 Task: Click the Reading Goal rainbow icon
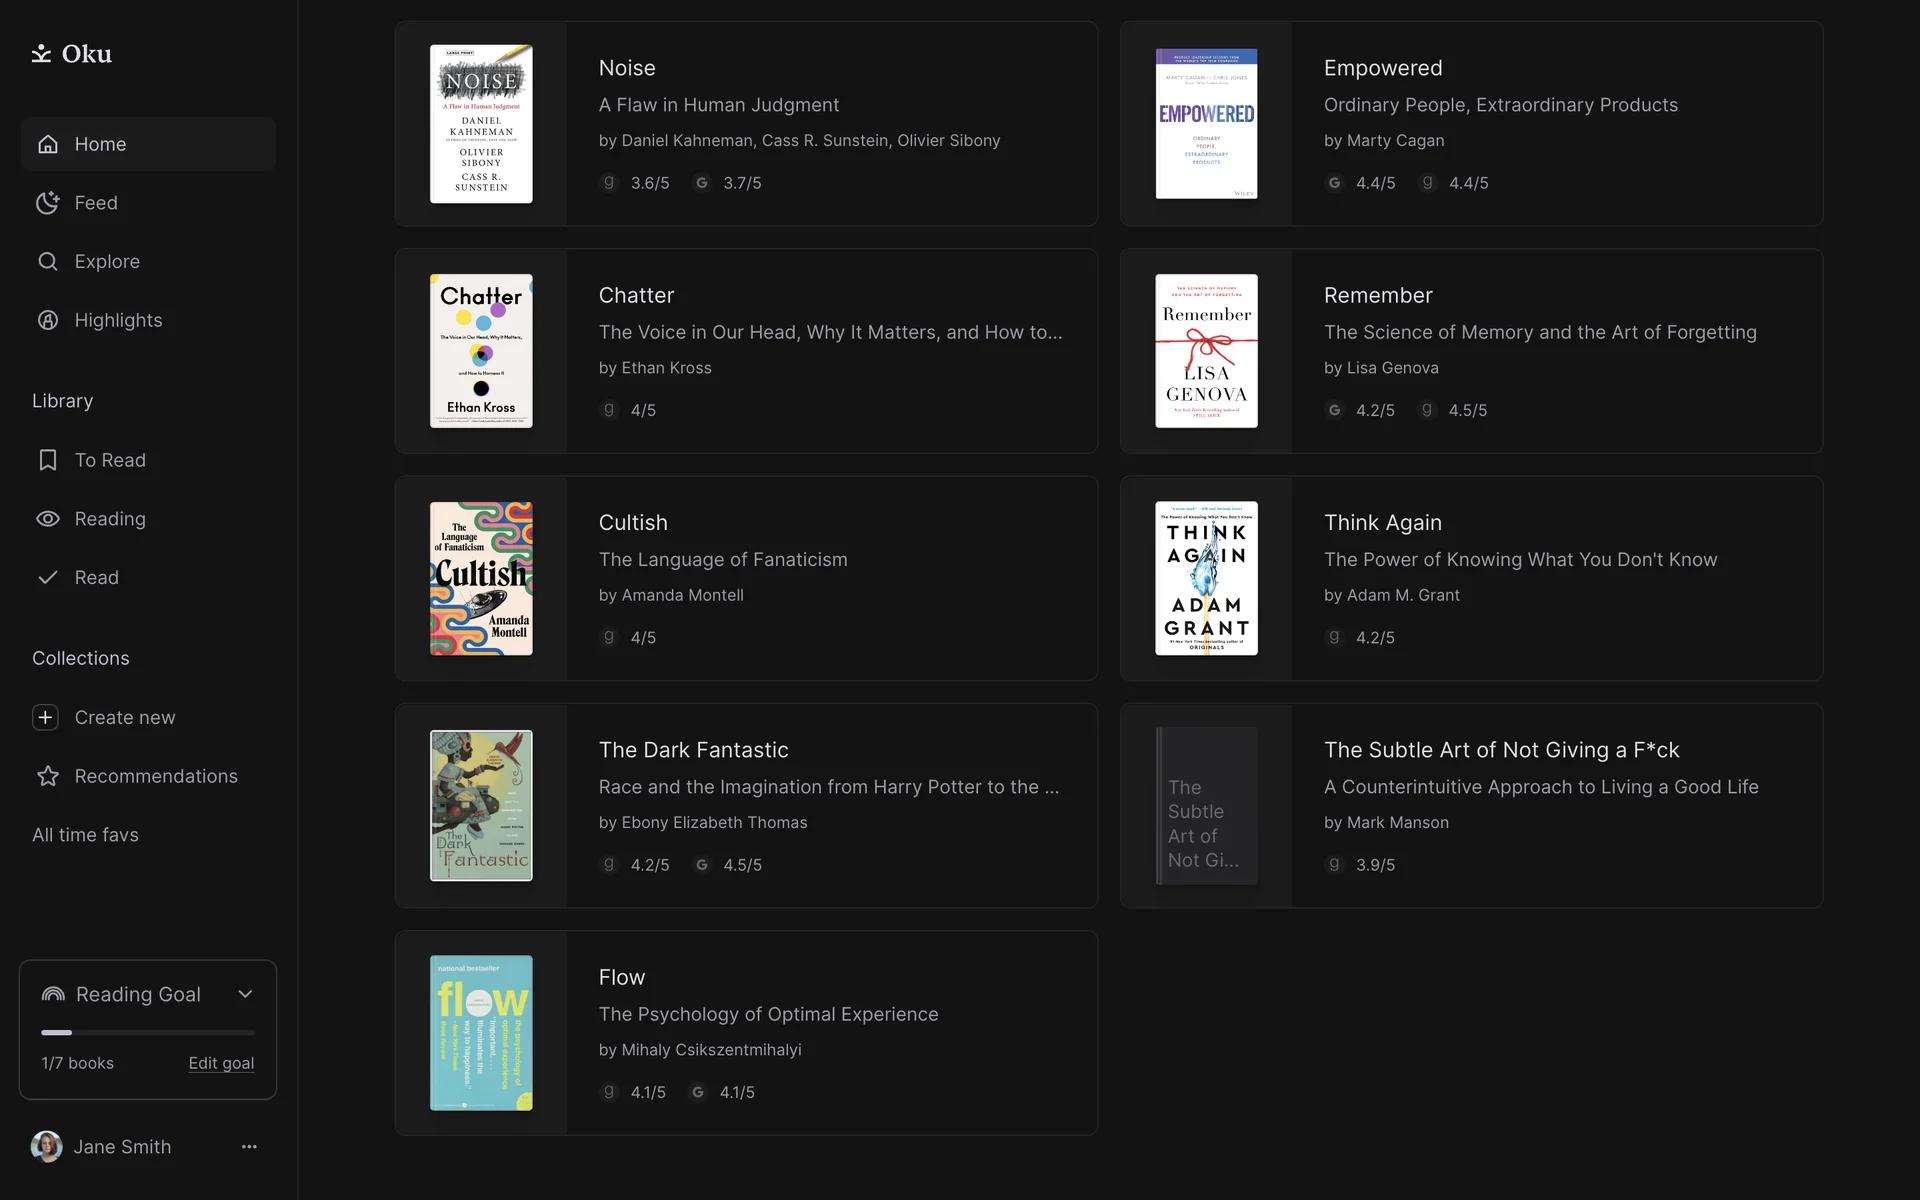click(53, 994)
